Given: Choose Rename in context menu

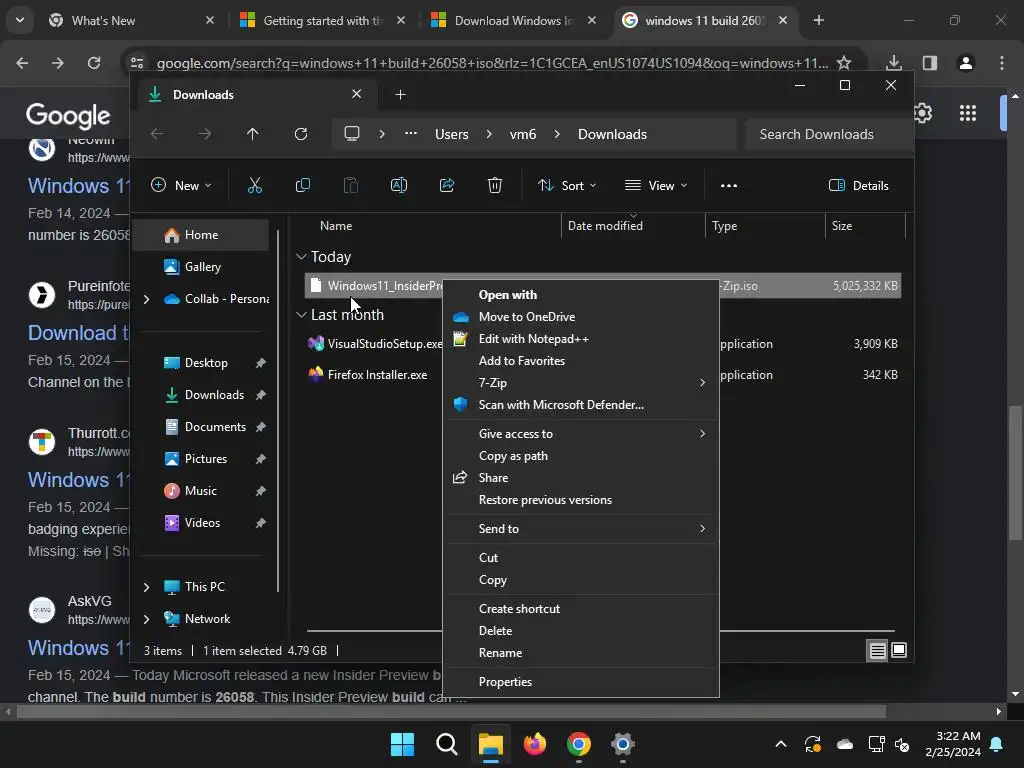Looking at the screenshot, I should coord(581,653).
